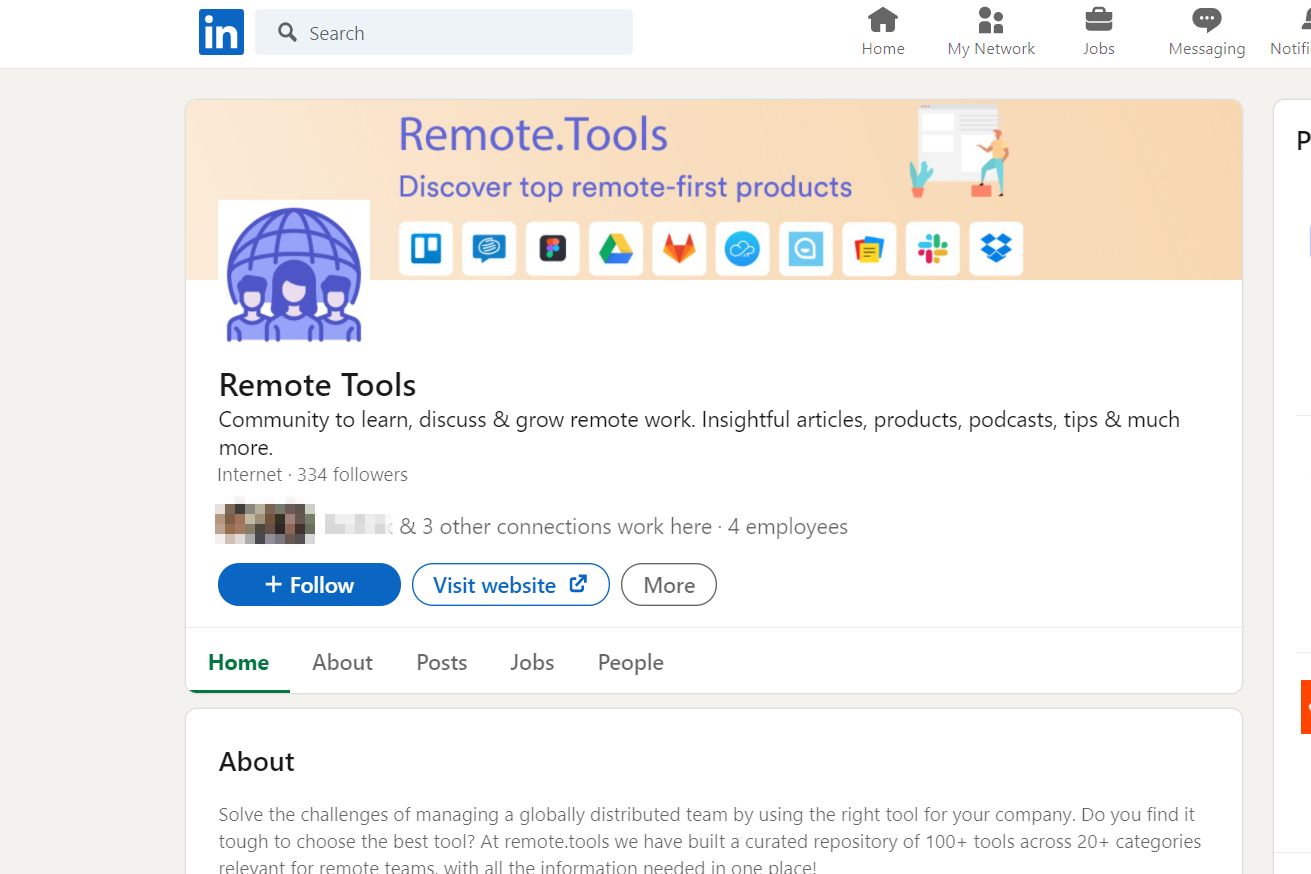This screenshot has width=1311, height=874.
Task: Click the Trello icon in banner
Action: tap(426, 249)
